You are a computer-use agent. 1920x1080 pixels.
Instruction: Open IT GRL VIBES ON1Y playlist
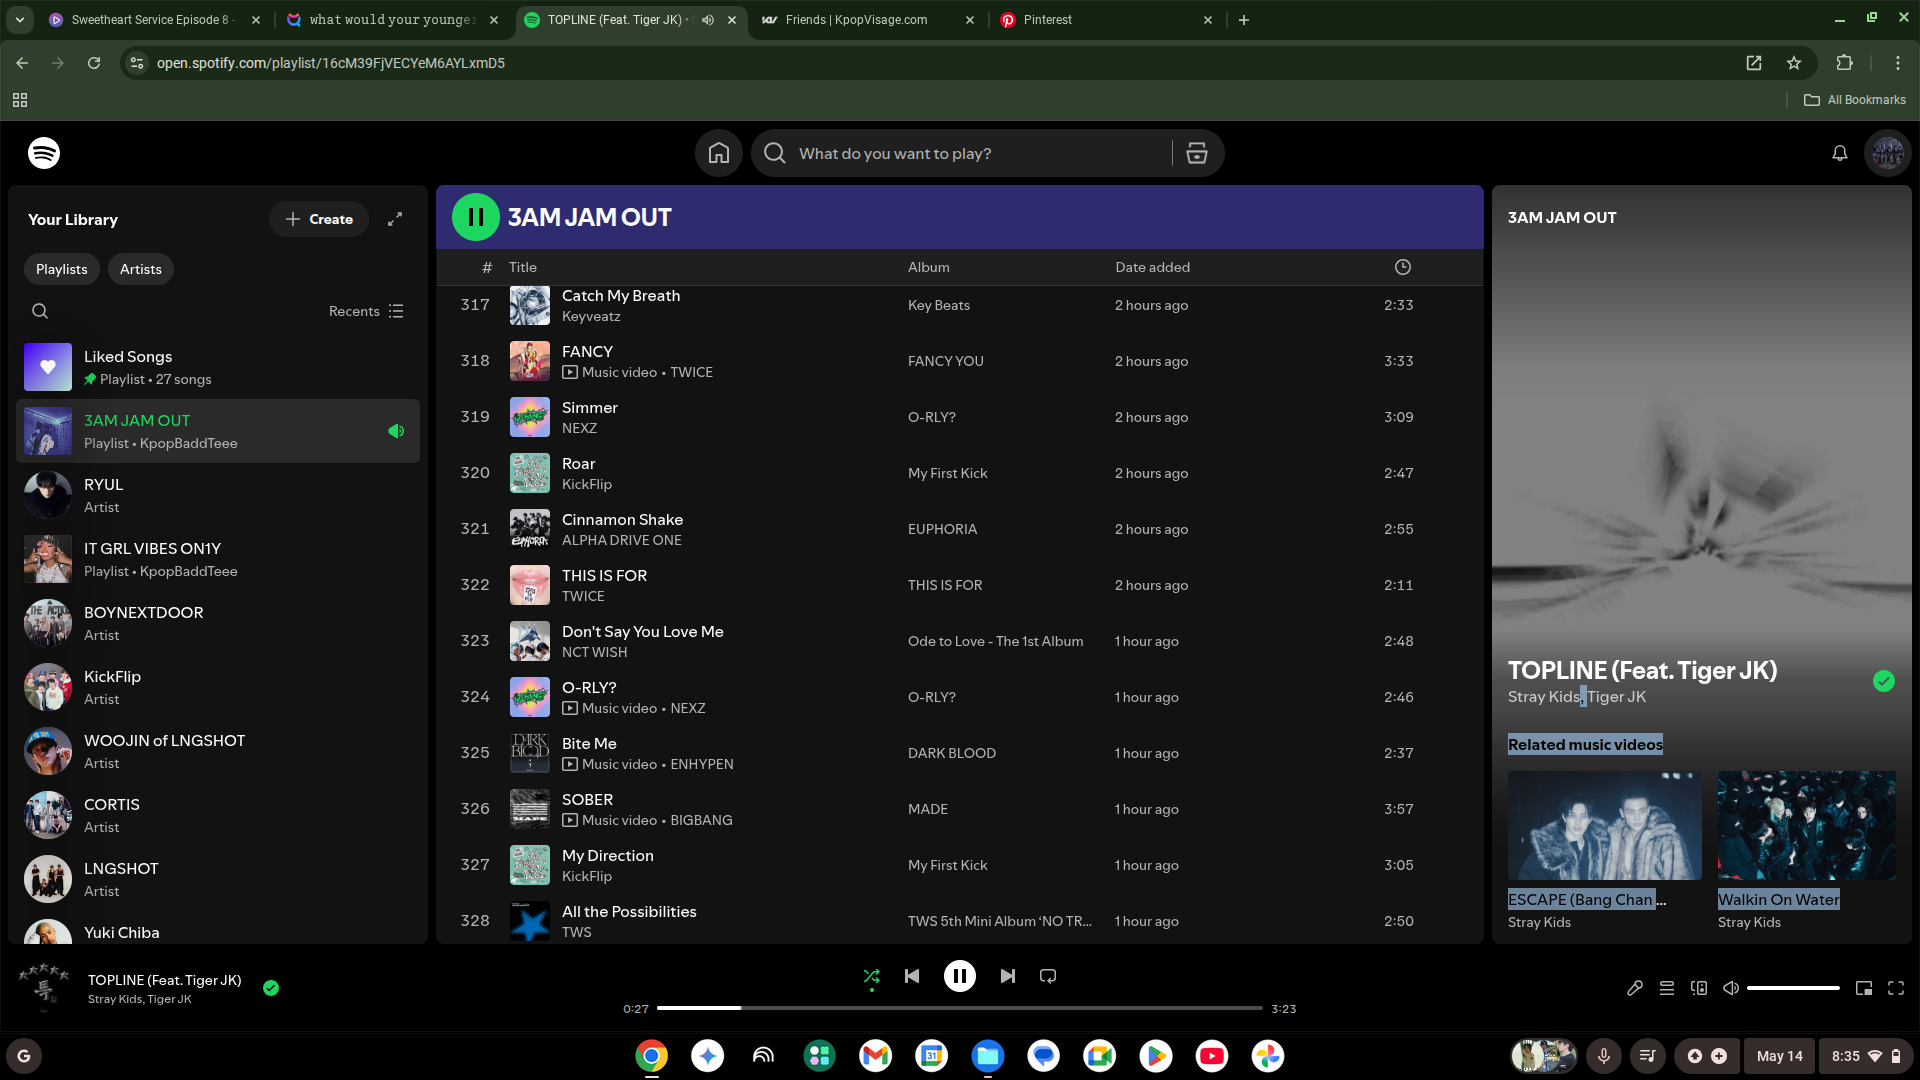point(218,559)
